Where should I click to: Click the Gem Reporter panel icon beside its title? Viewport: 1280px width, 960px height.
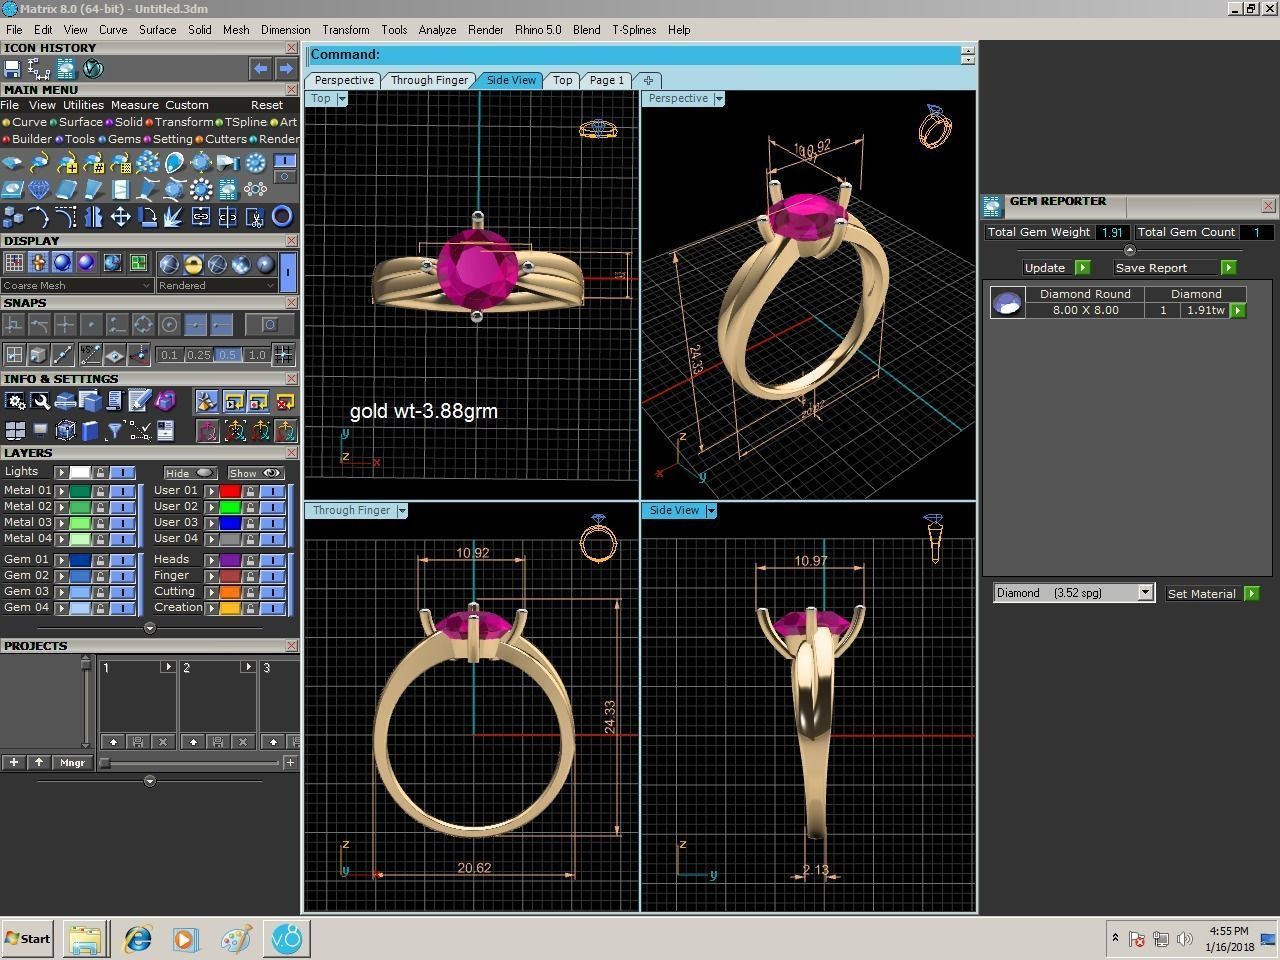(x=992, y=206)
